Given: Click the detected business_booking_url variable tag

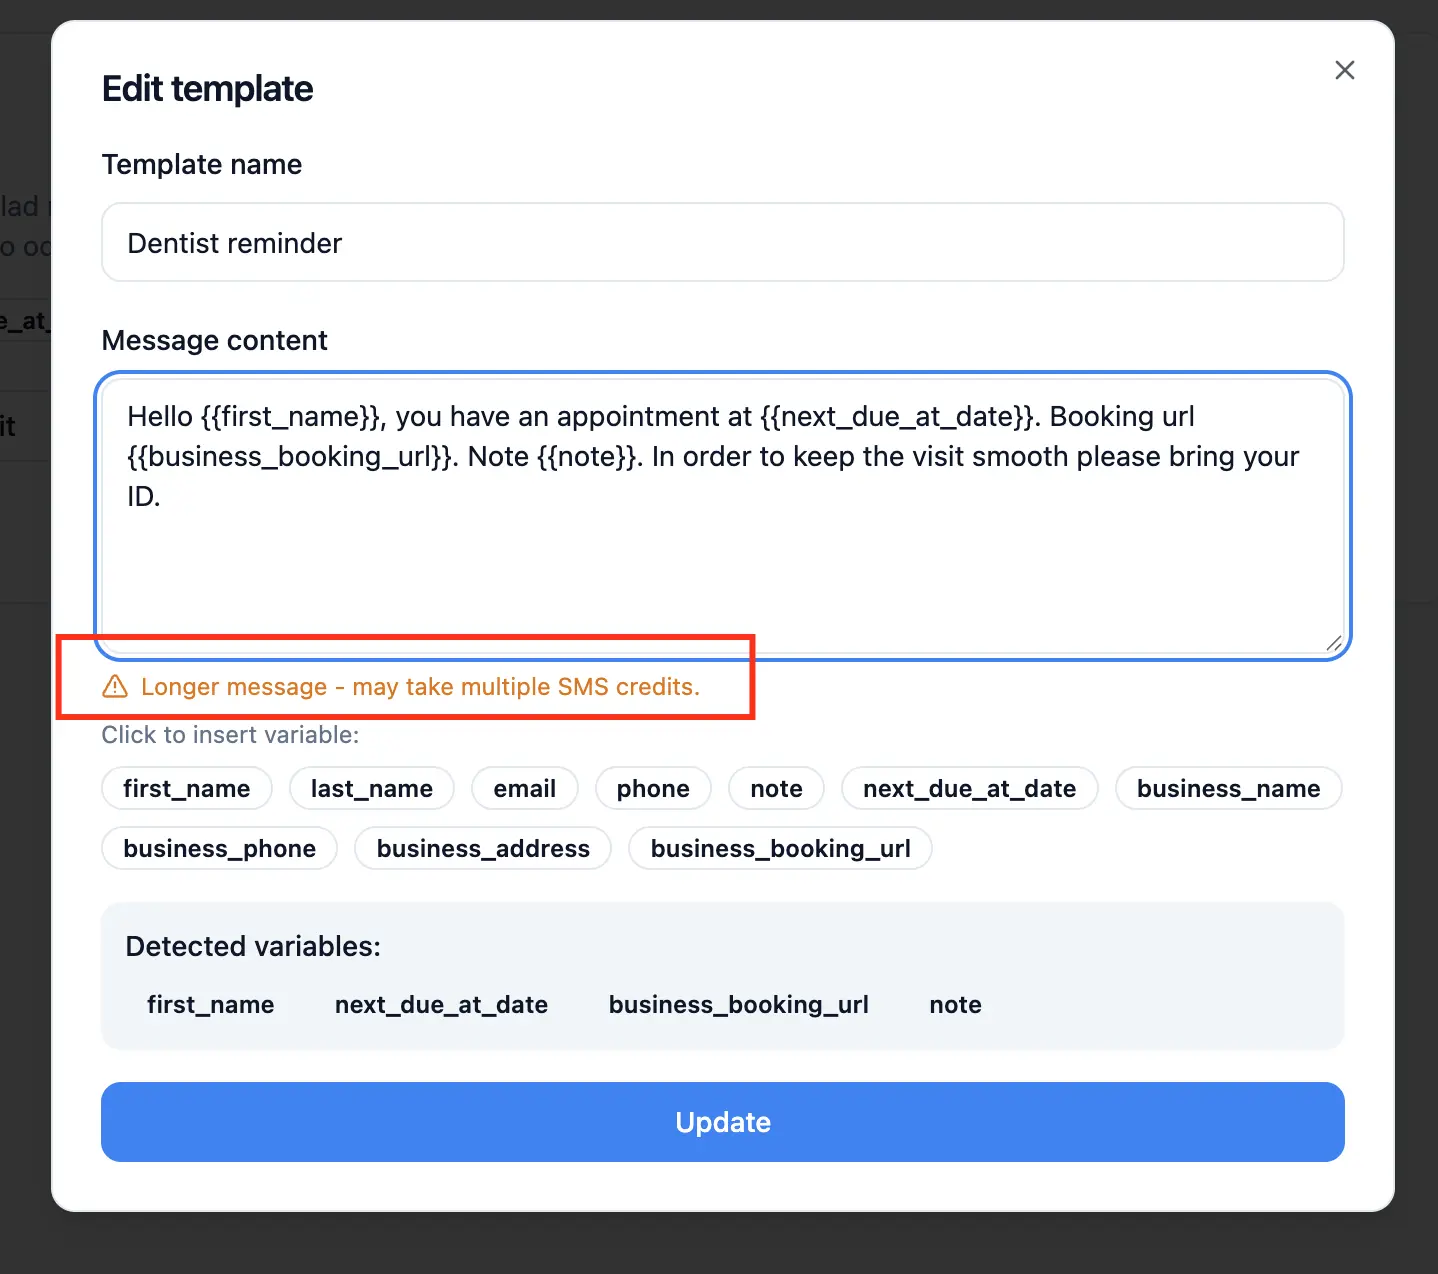Looking at the screenshot, I should [739, 1005].
